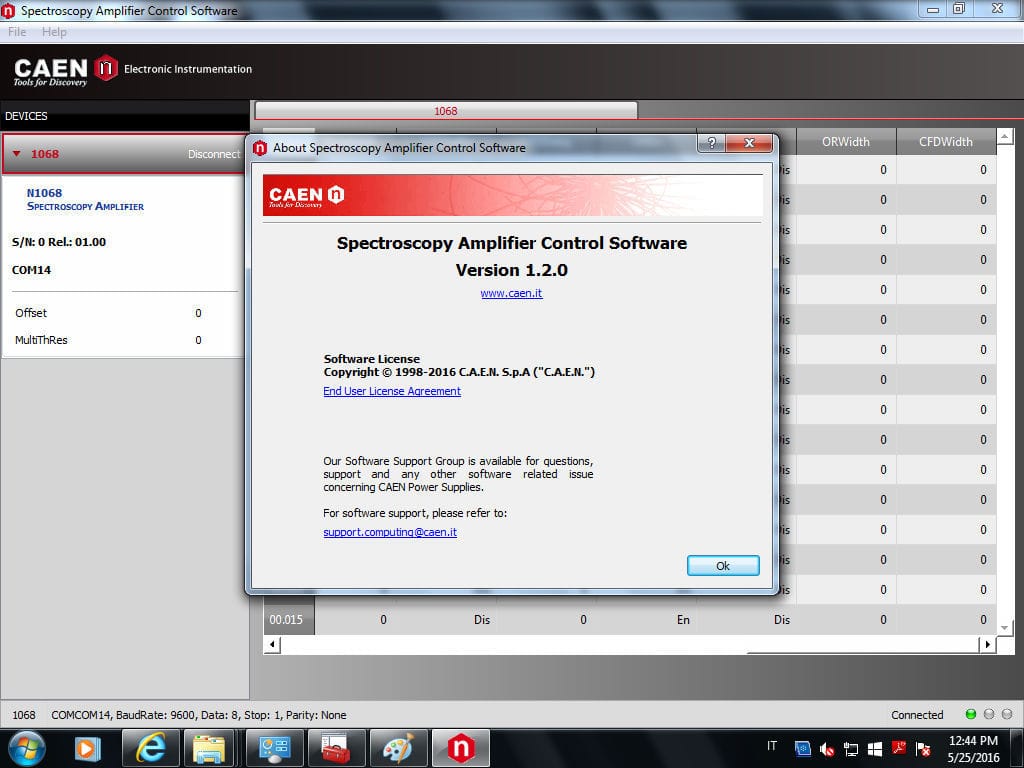The height and width of the screenshot is (768, 1024).
Task: Click the IT language indicator in the system tray
Action: click(771, 747)
